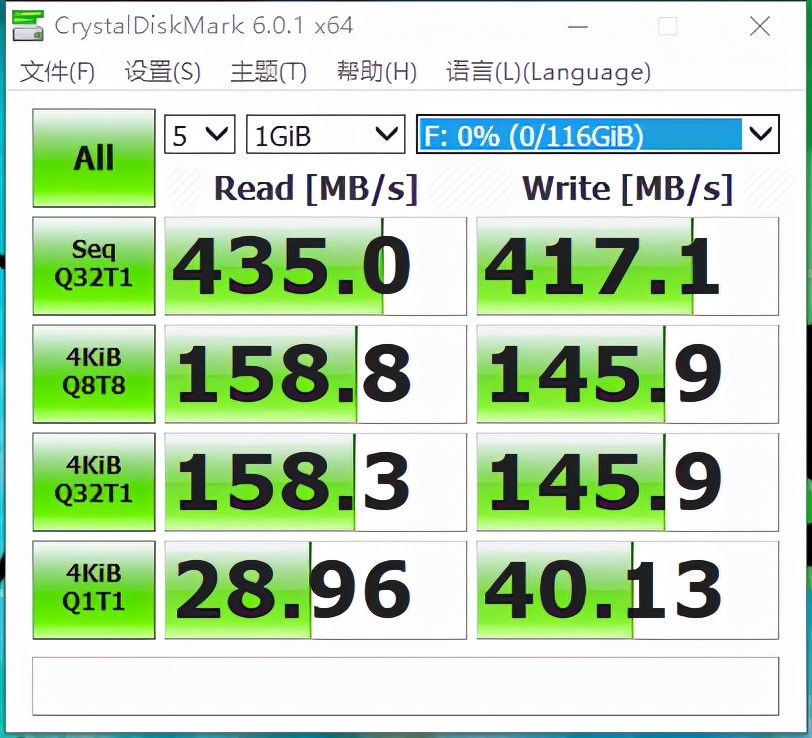The width and height of the screenshot is (812, 738).
Task: Expand the test count dropdown showing 5
Action: click(x=200, y=134)
